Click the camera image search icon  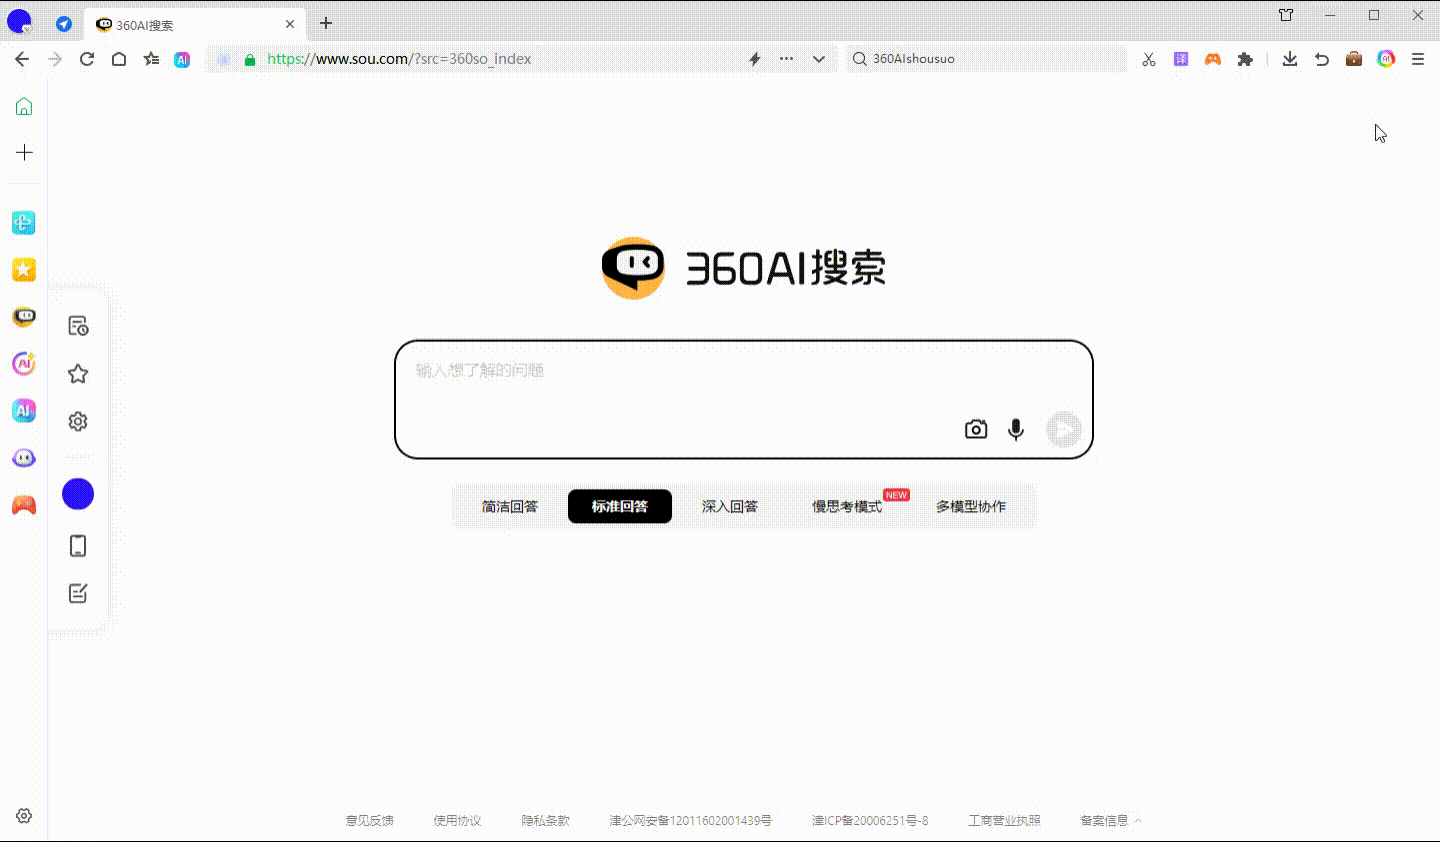975,429
